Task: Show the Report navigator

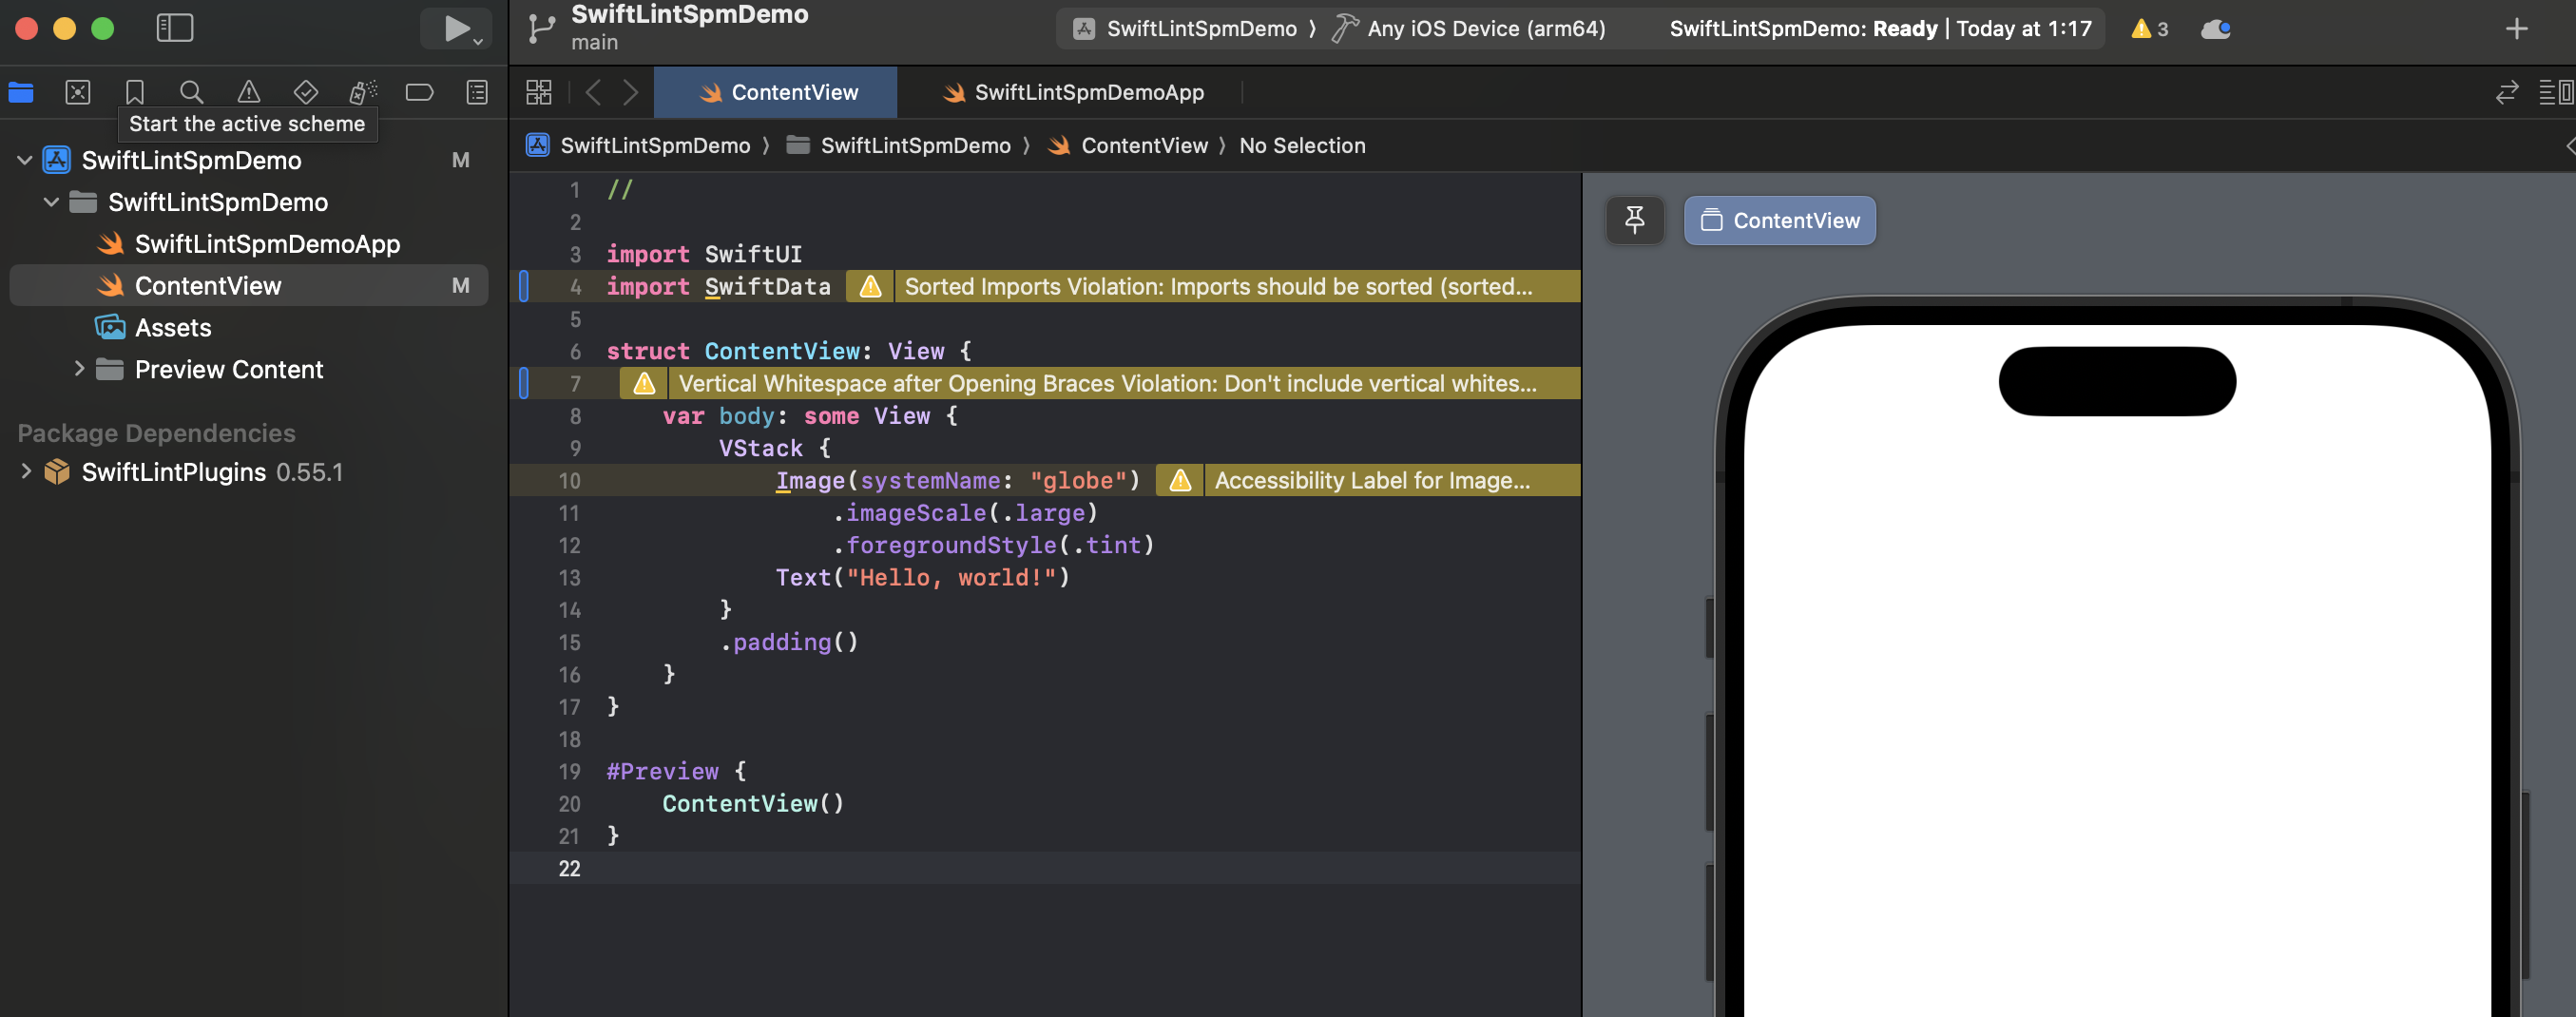Action: click(x=477, y=93)
